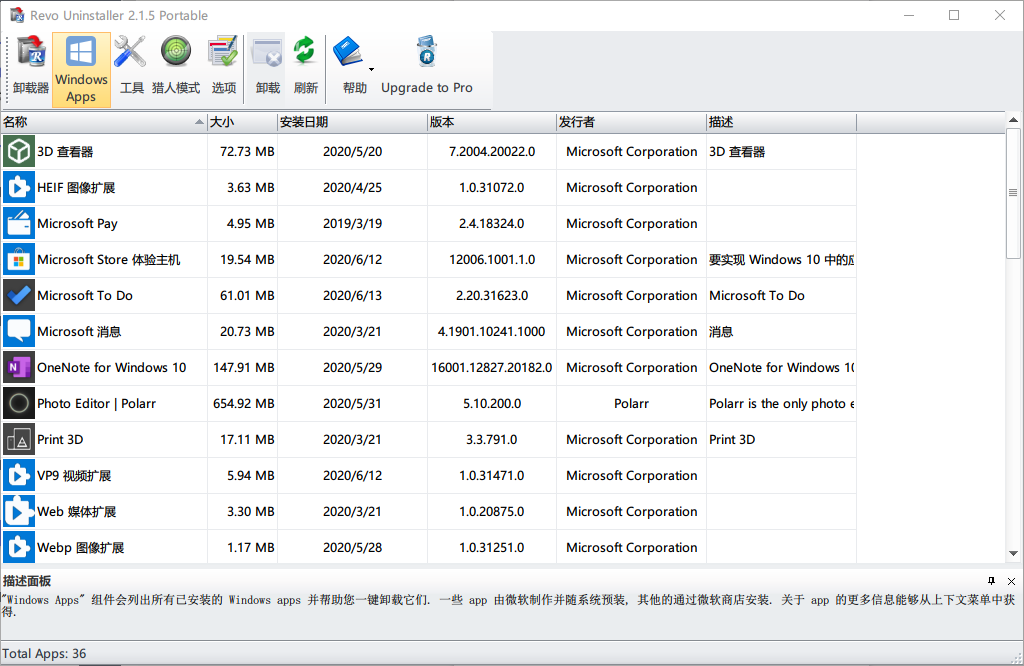Viewport: 1024px width, 666px height.
Task: Select the Webp 图像扩展 app icon
Action: coord(19,547)
